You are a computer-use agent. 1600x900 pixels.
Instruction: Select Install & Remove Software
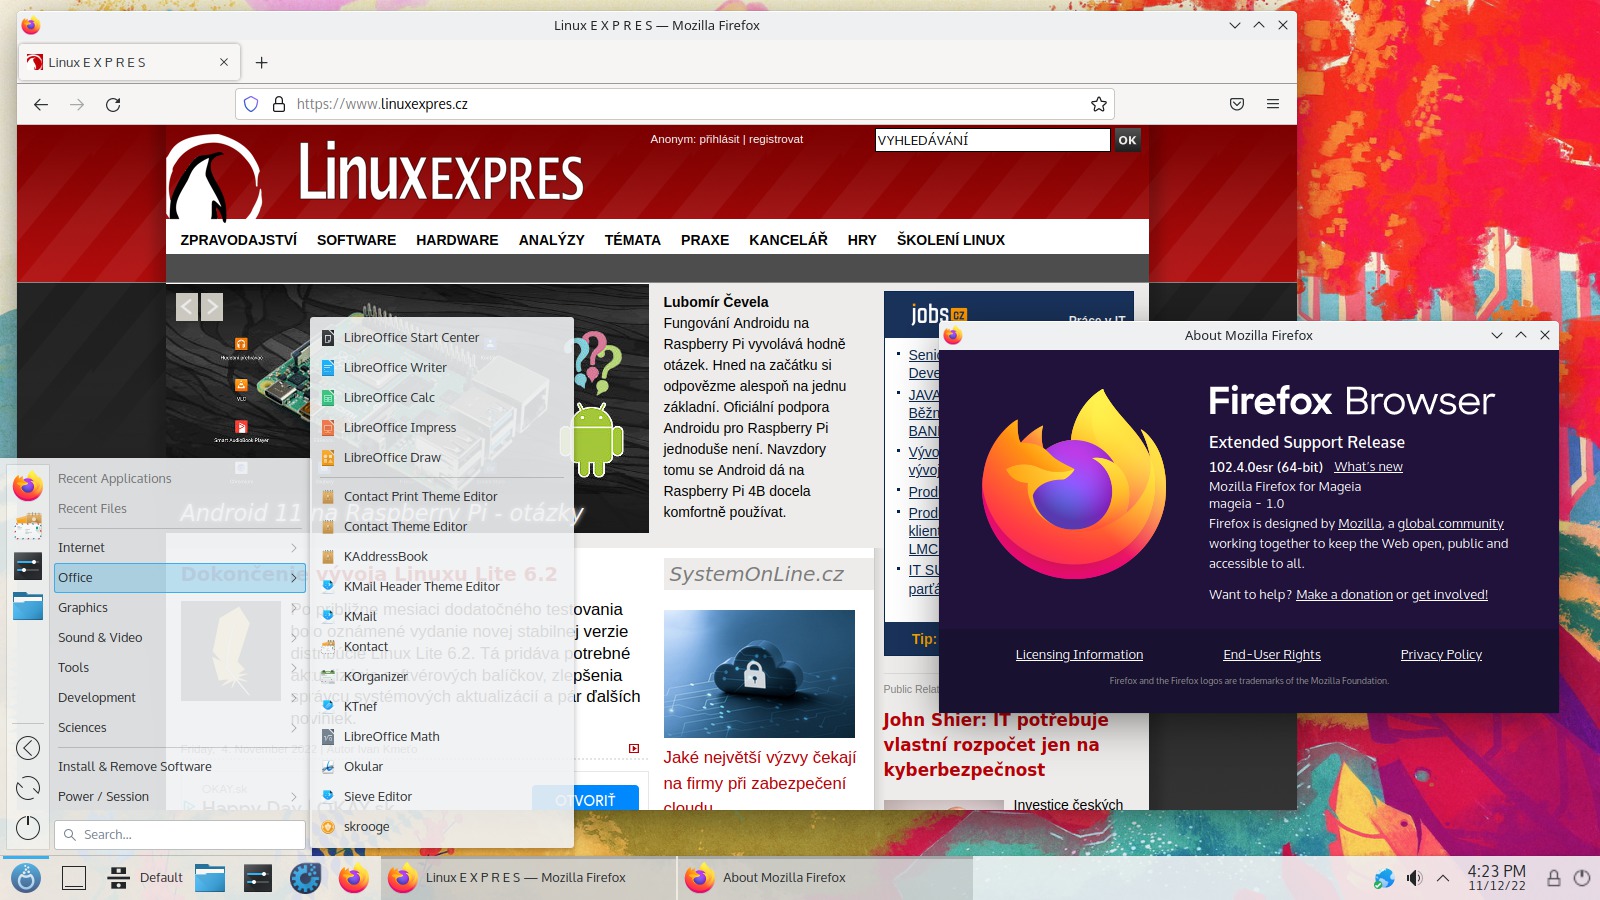tap(179, 767)
